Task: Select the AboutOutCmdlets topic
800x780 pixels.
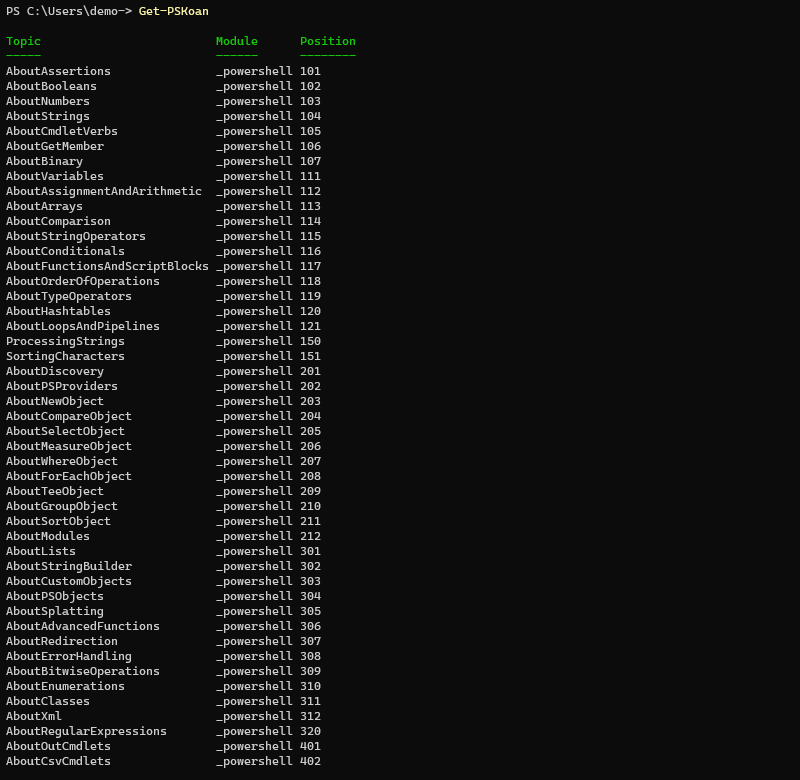Action: point(58,746)
